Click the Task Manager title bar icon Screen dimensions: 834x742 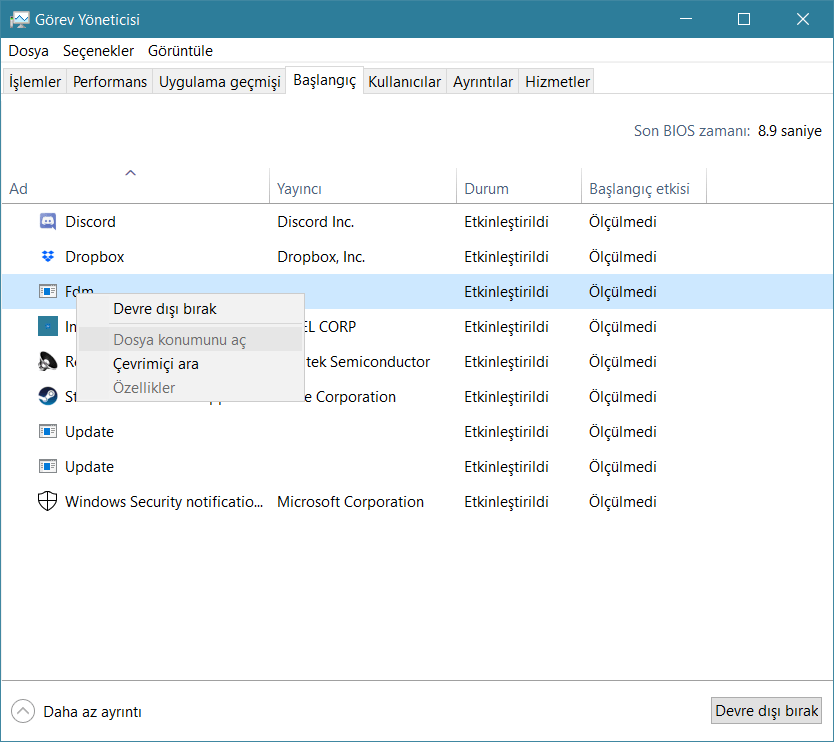point(20,20)
